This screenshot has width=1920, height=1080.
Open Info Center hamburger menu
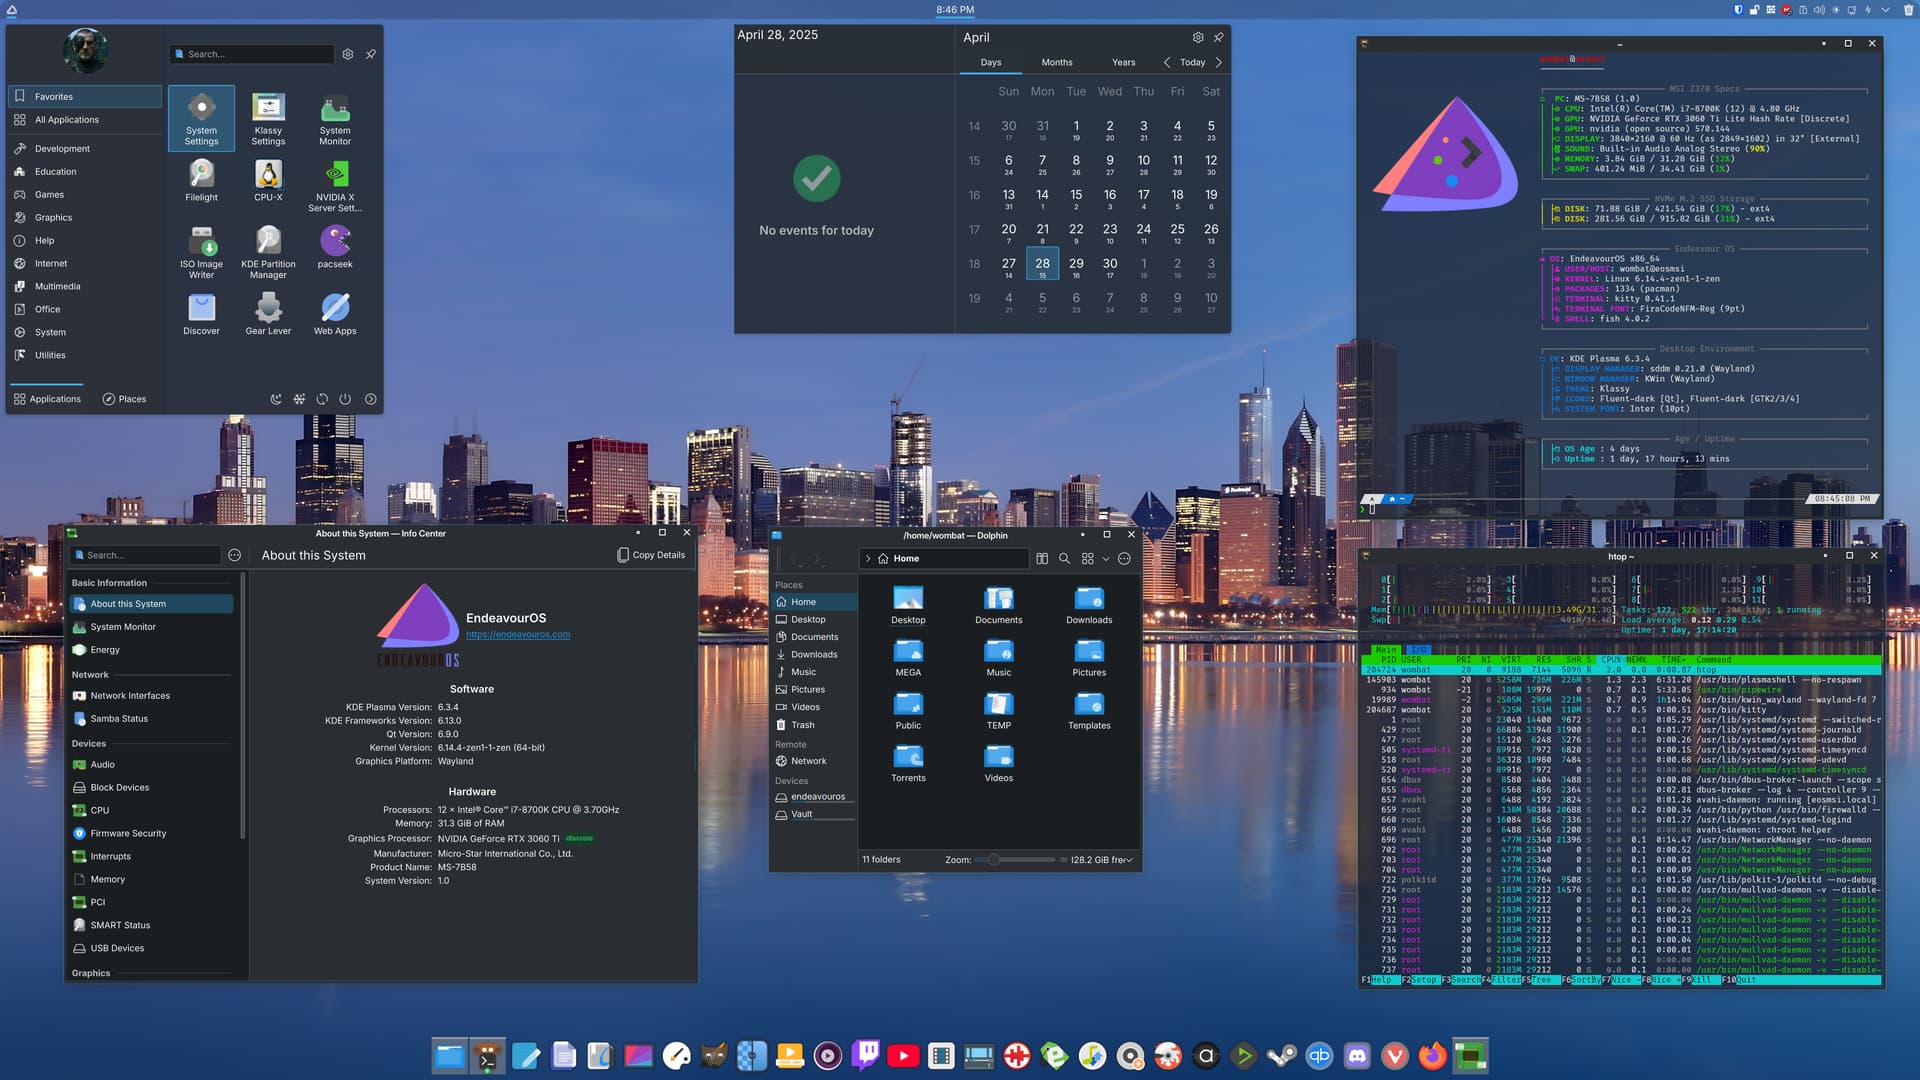234,555
